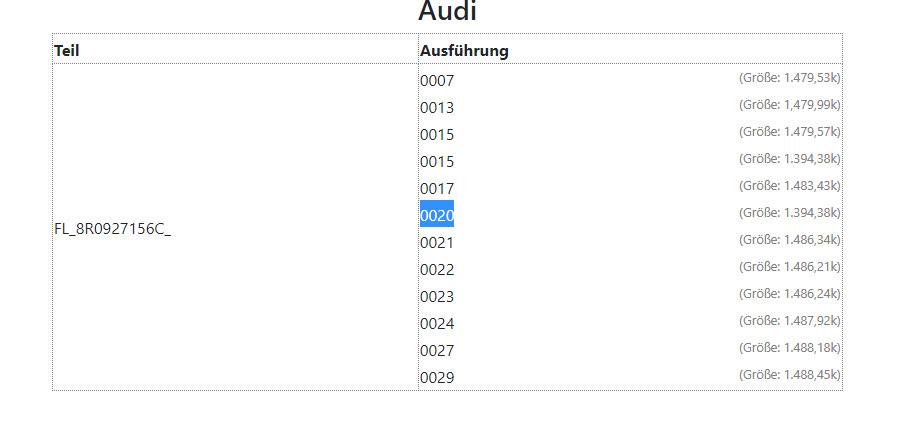The width and height of the screenshot is (910, 429).
Task: Select version 0024 entry
Action: click(437, 324)
